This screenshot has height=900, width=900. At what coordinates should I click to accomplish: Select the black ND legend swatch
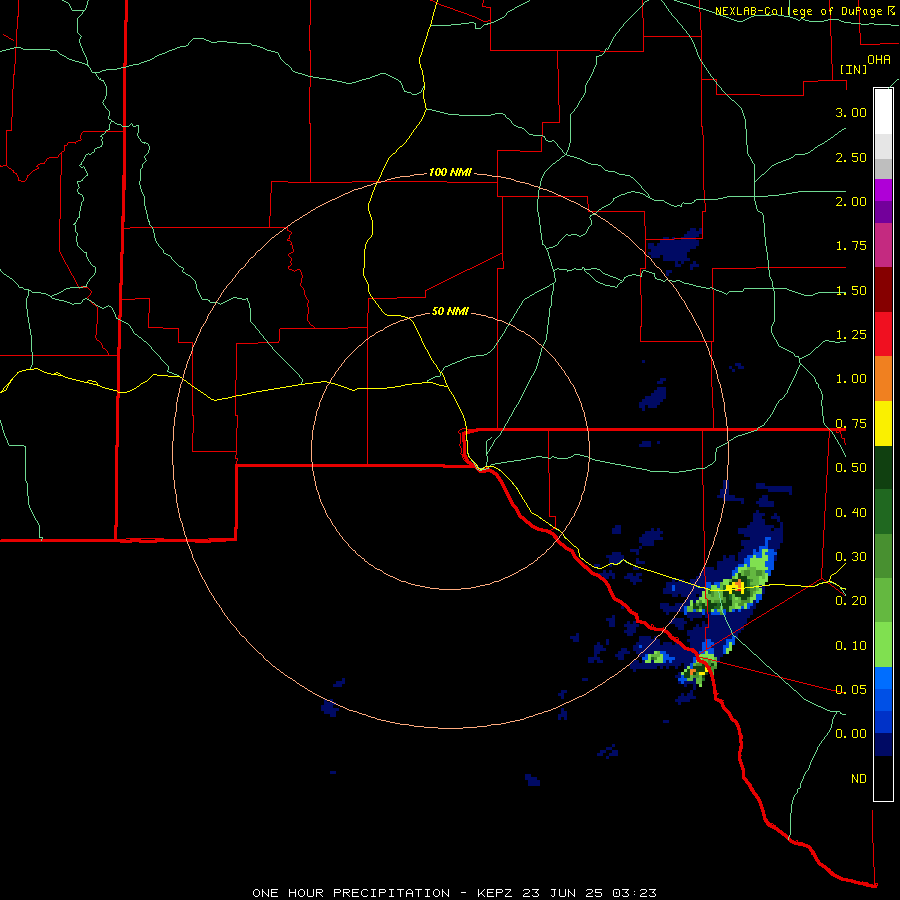tap(883, 778)
